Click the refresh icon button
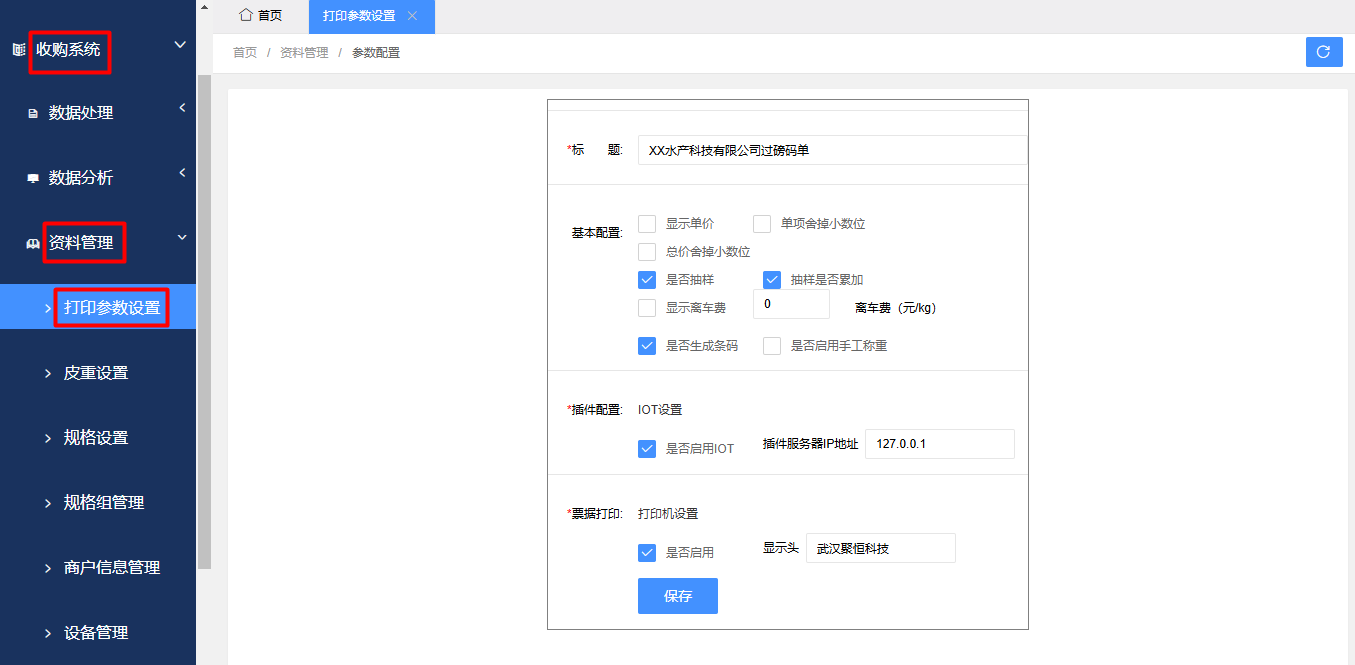Viewport: 1355px width, 665px height. (x=1324, y=52)
